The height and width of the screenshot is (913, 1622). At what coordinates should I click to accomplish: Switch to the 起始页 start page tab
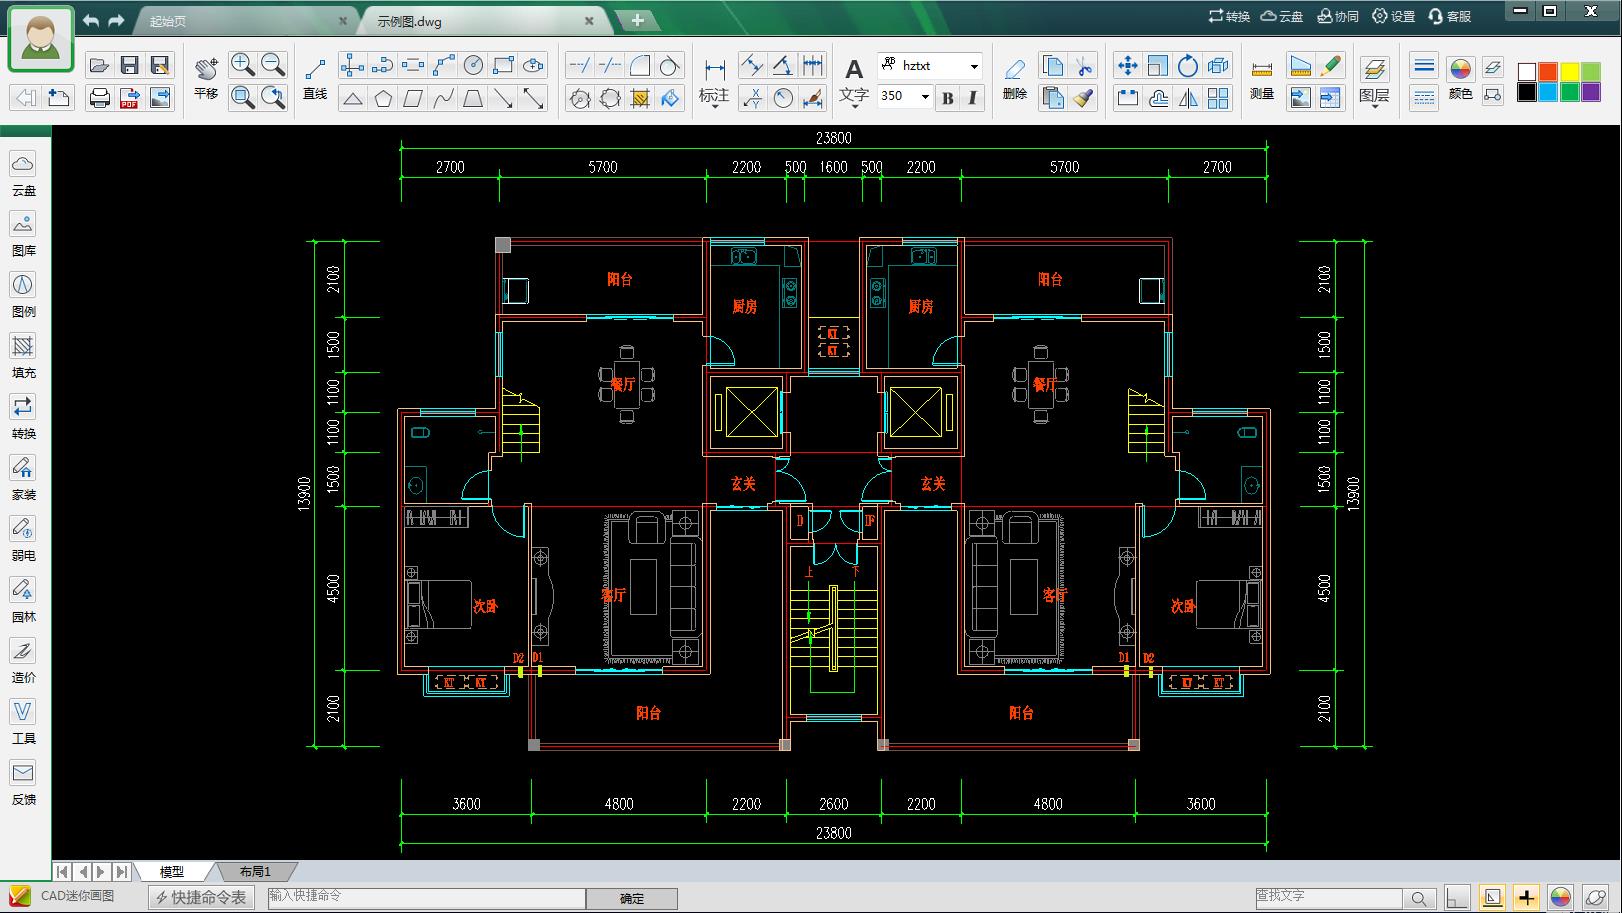pyautogui.click(x=167, y=20)
